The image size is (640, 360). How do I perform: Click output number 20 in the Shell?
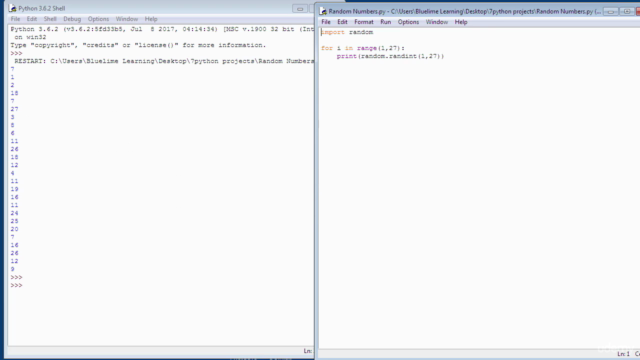click(14, 229)
